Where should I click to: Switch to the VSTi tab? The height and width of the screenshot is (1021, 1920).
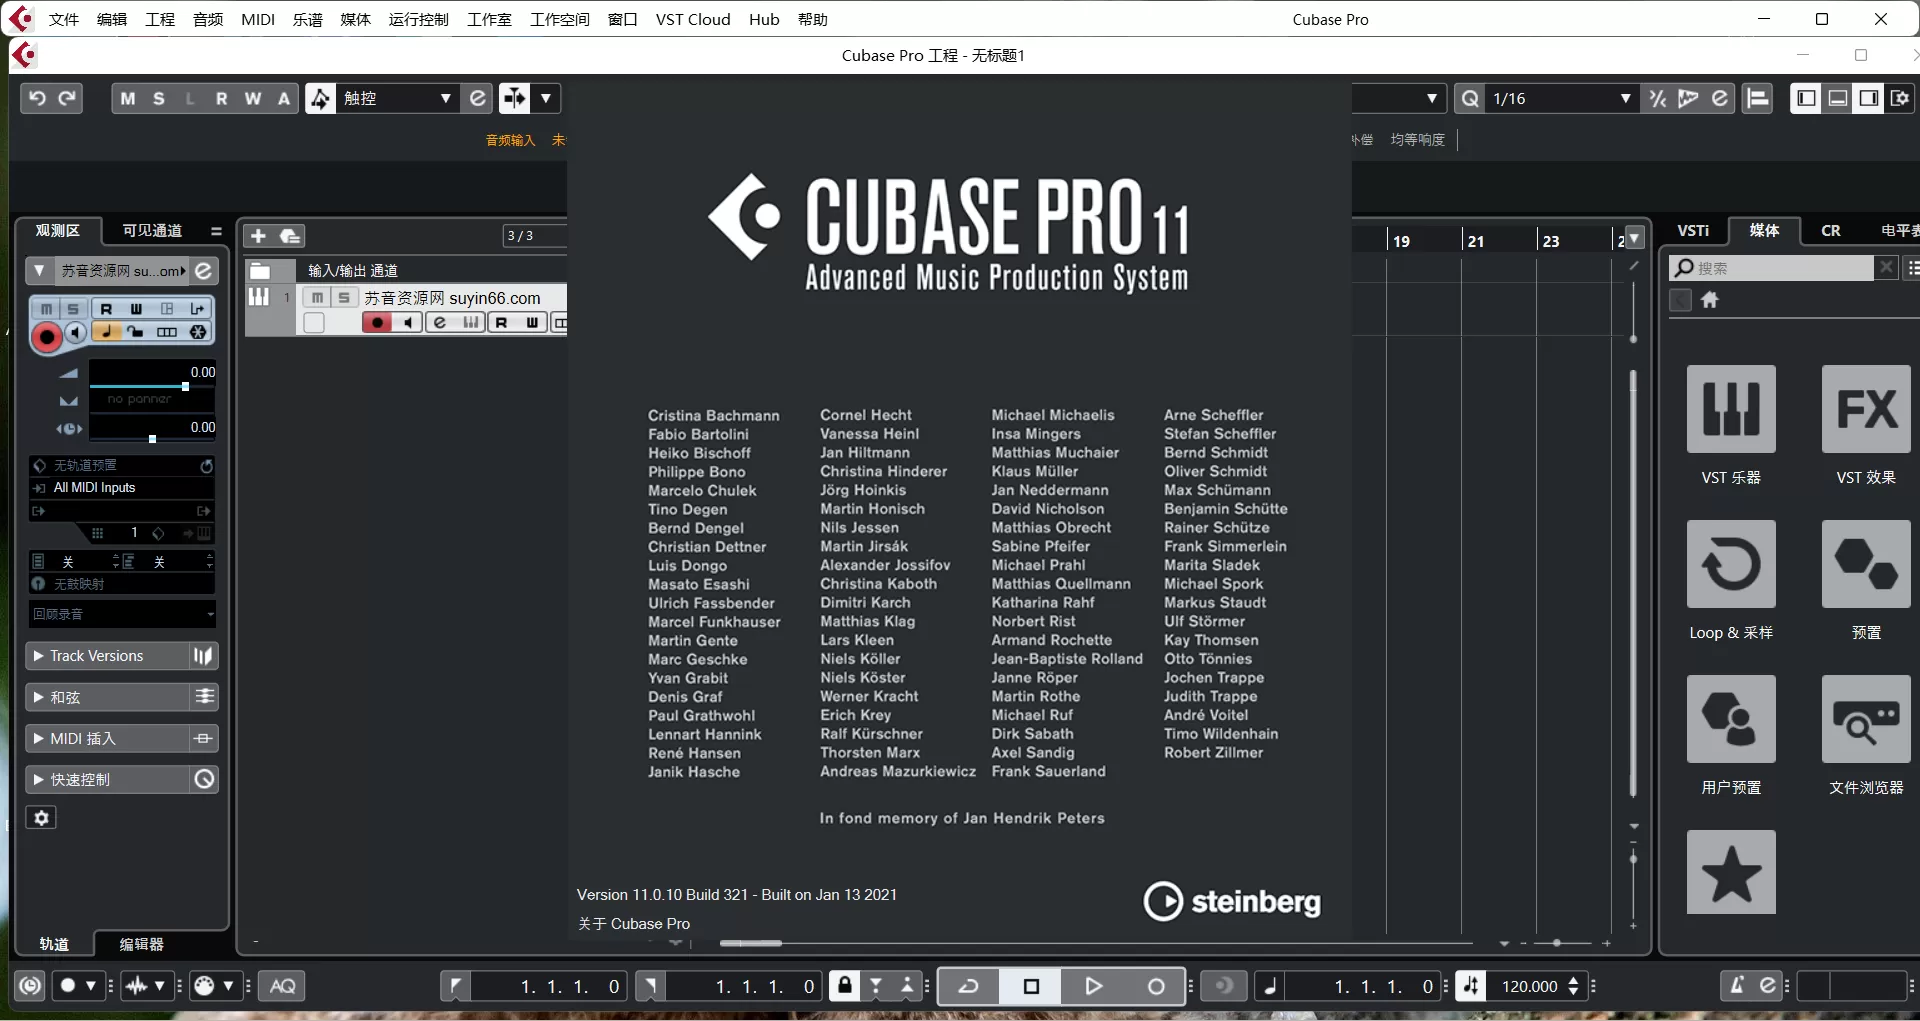click(x=1694, y=231)
